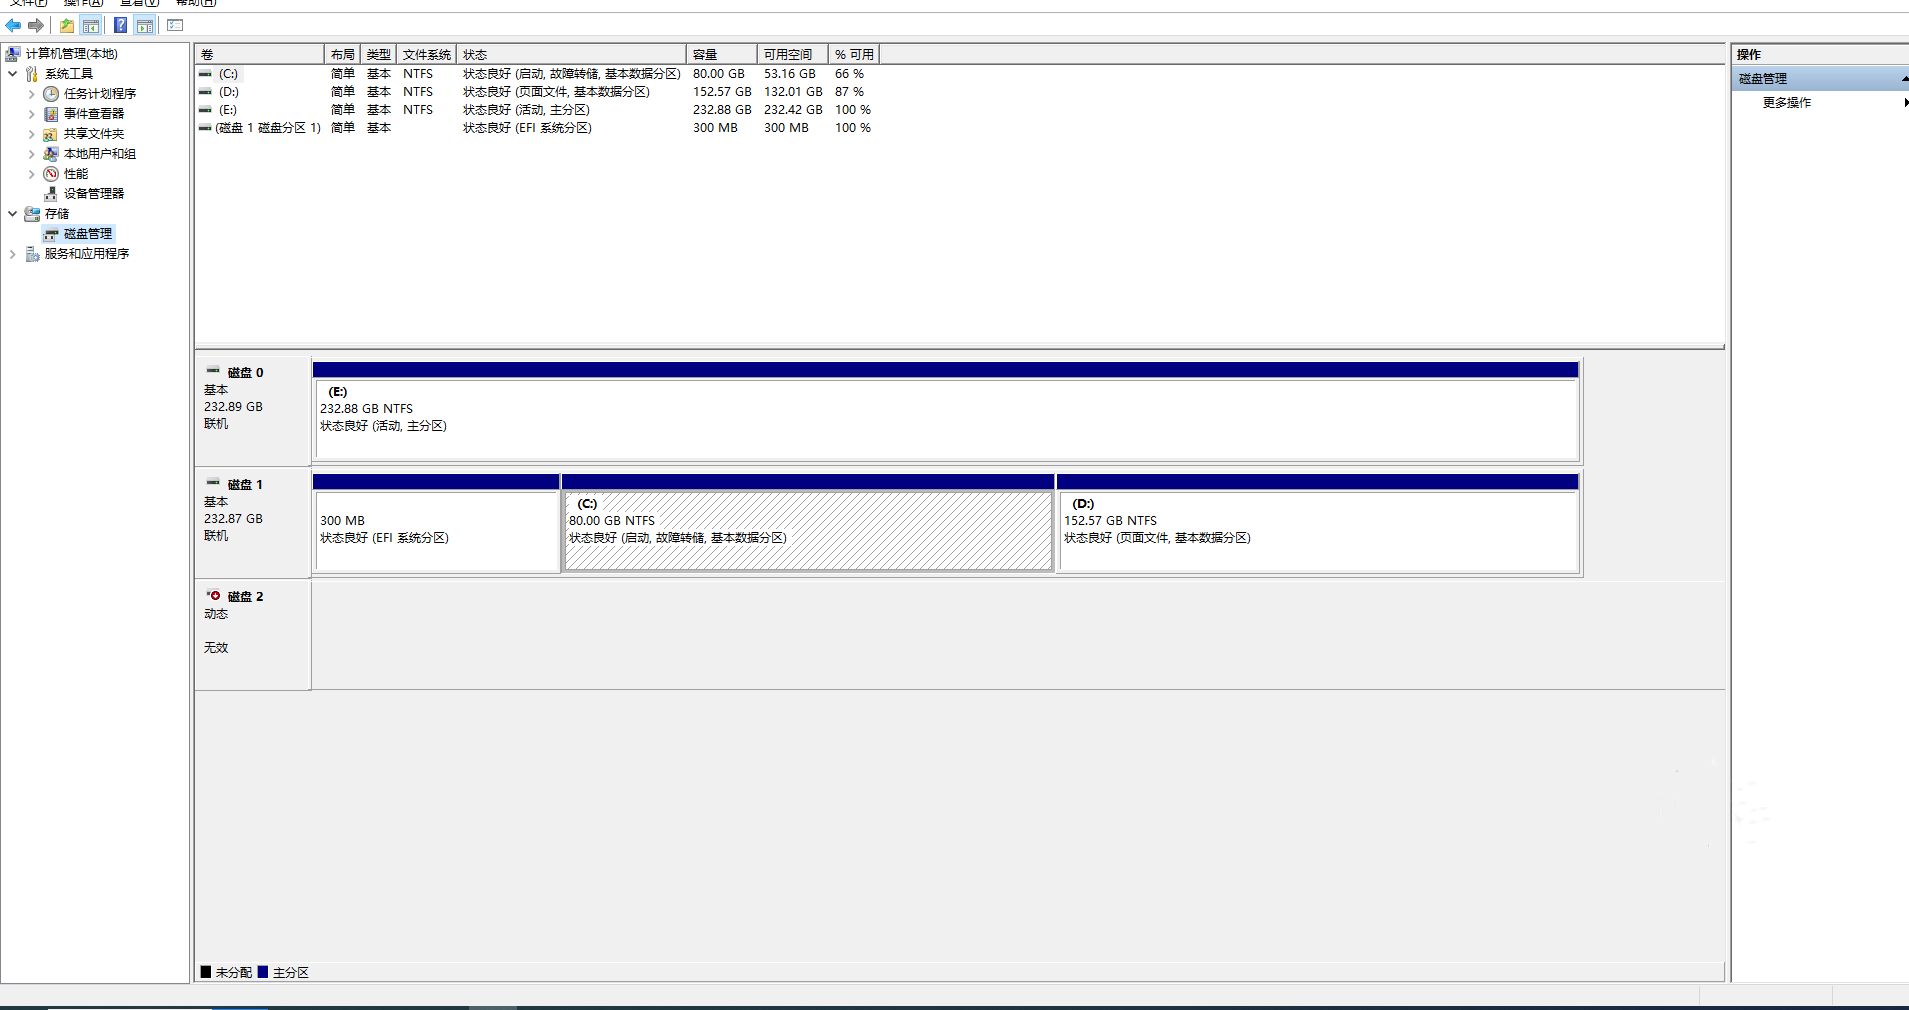1909x1010 pixels.
Task: Click the Up one level folder icon
Action: tap(66, 26)
